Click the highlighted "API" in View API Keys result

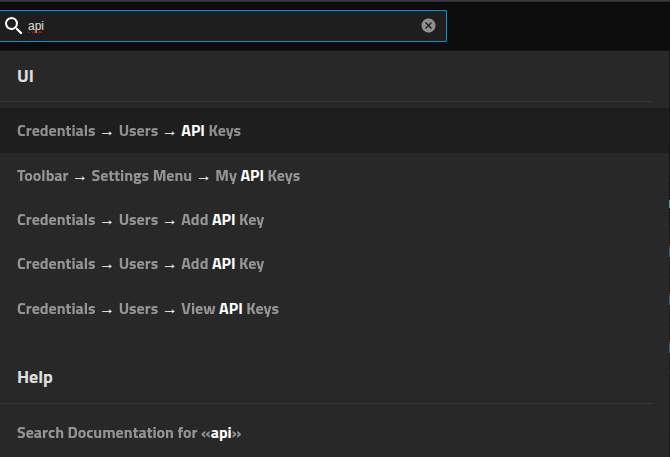[x=231, y=309]
